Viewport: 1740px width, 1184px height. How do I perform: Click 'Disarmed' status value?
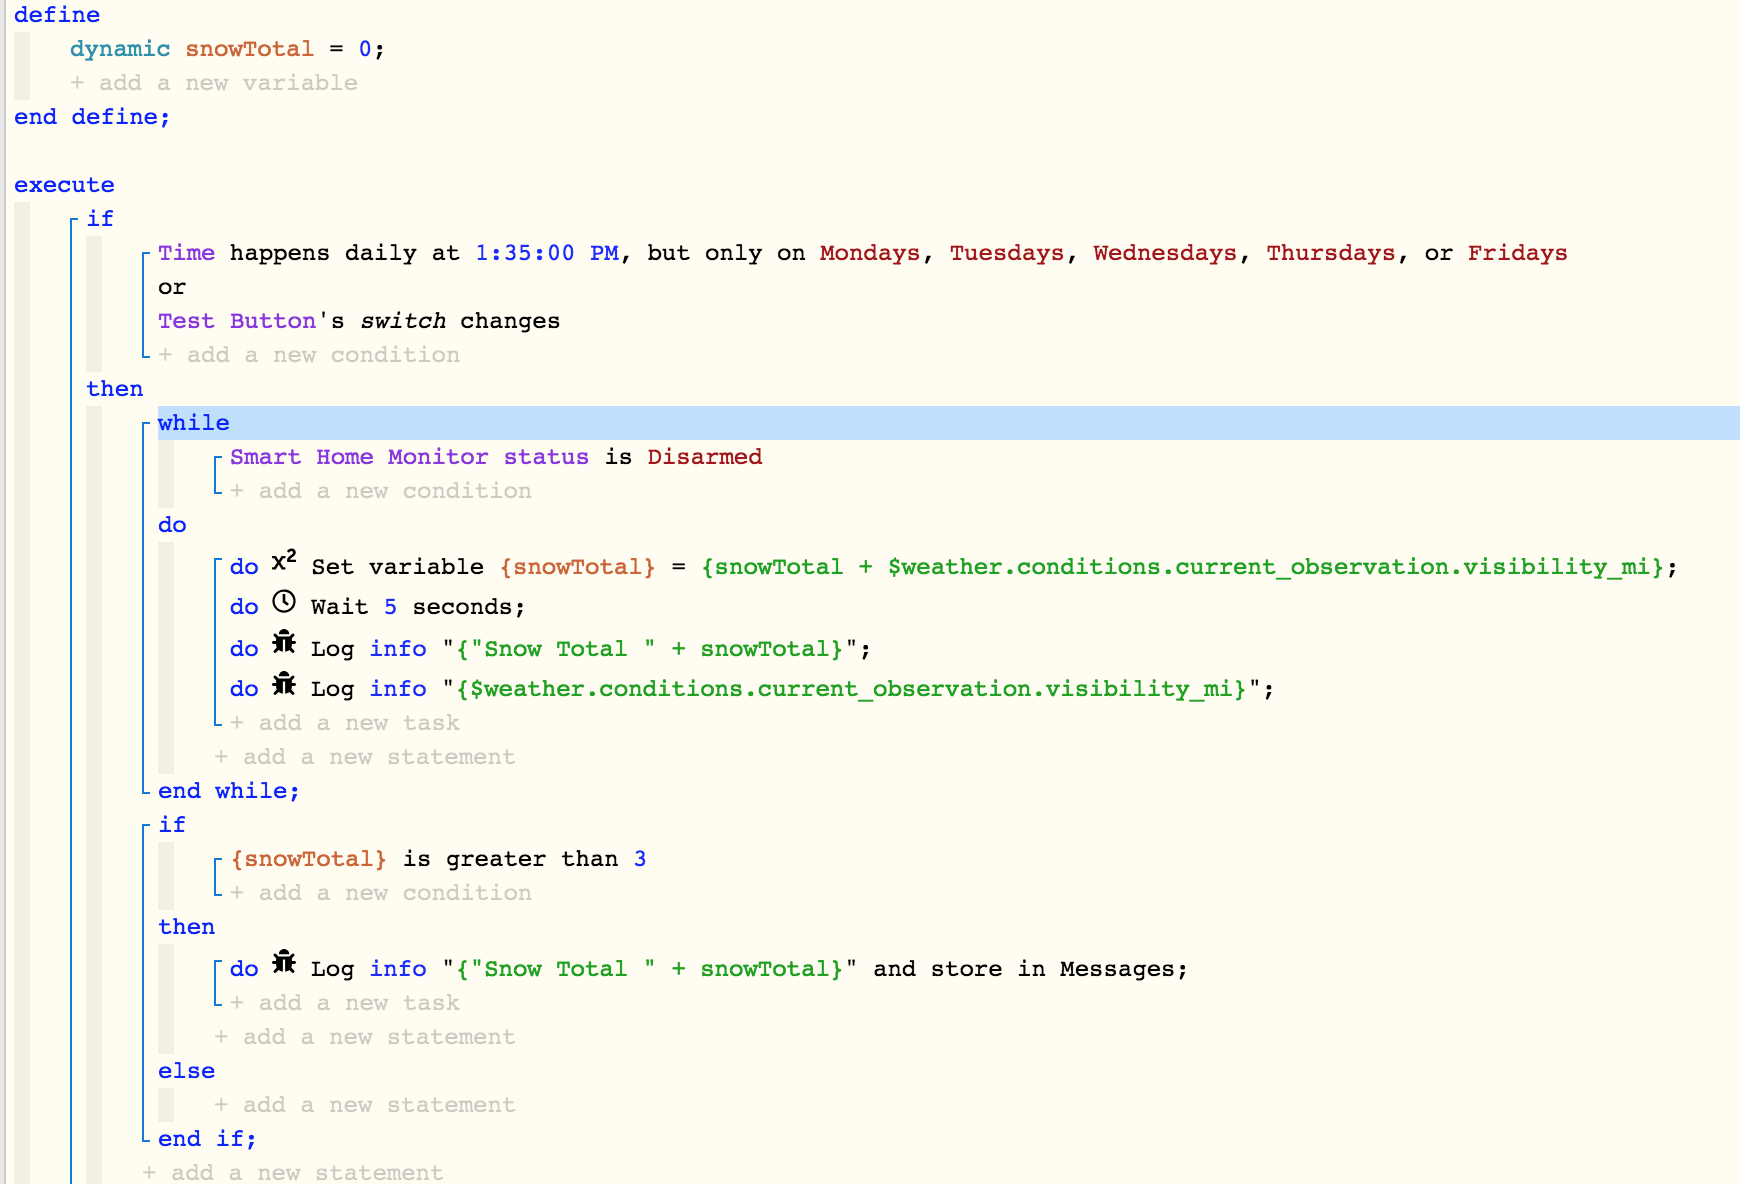click(x=704, y=457)
